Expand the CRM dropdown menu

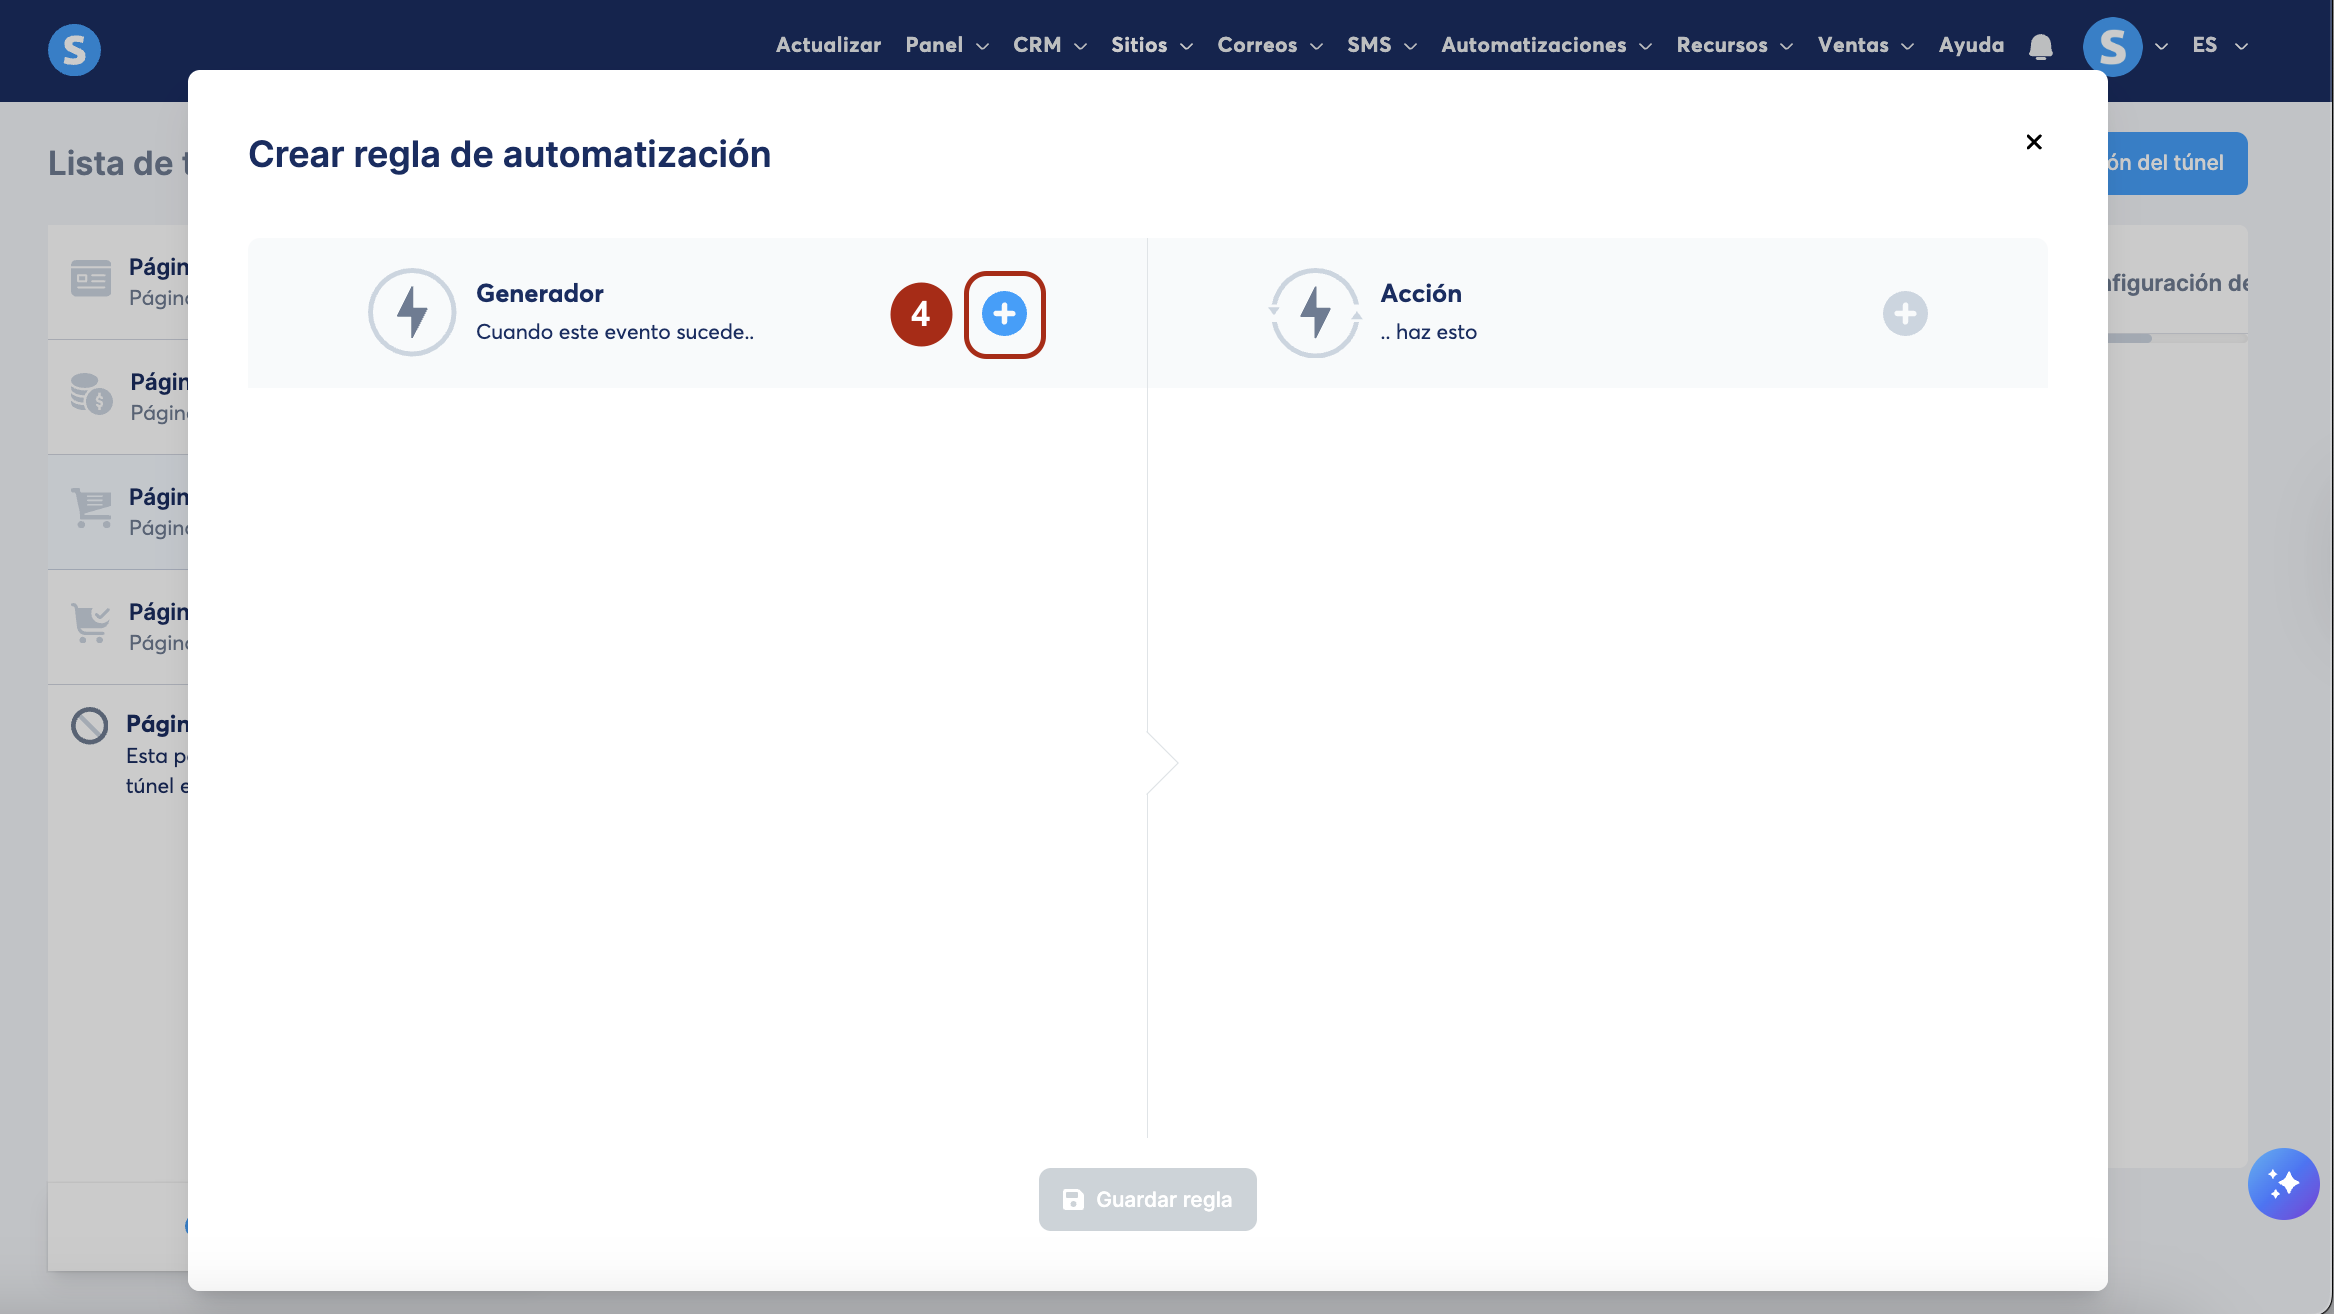click(1049, 45)
